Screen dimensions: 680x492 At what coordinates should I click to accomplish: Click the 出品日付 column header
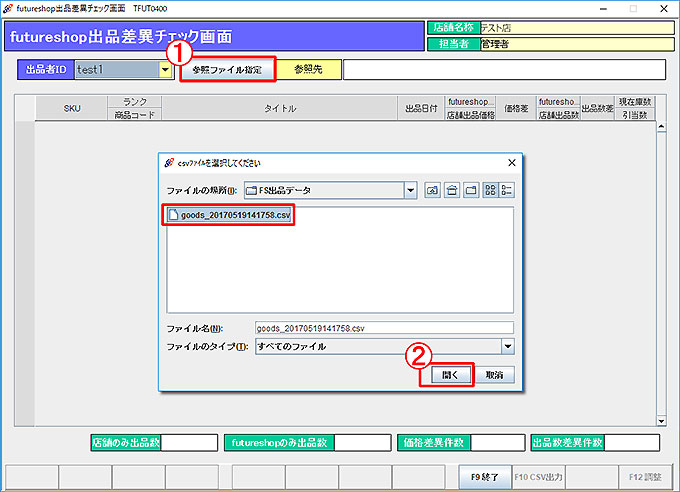pos(421,108)
